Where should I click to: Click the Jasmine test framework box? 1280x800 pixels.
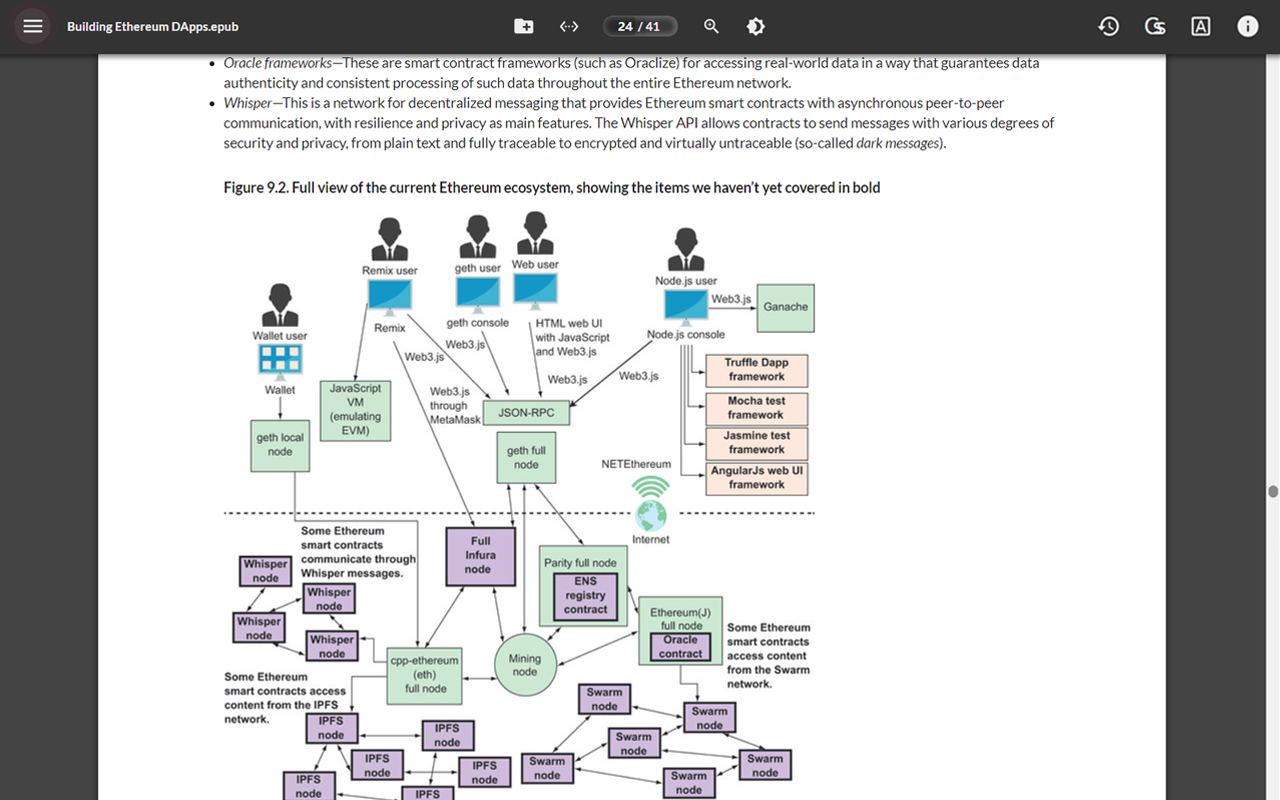click(757, 443)
